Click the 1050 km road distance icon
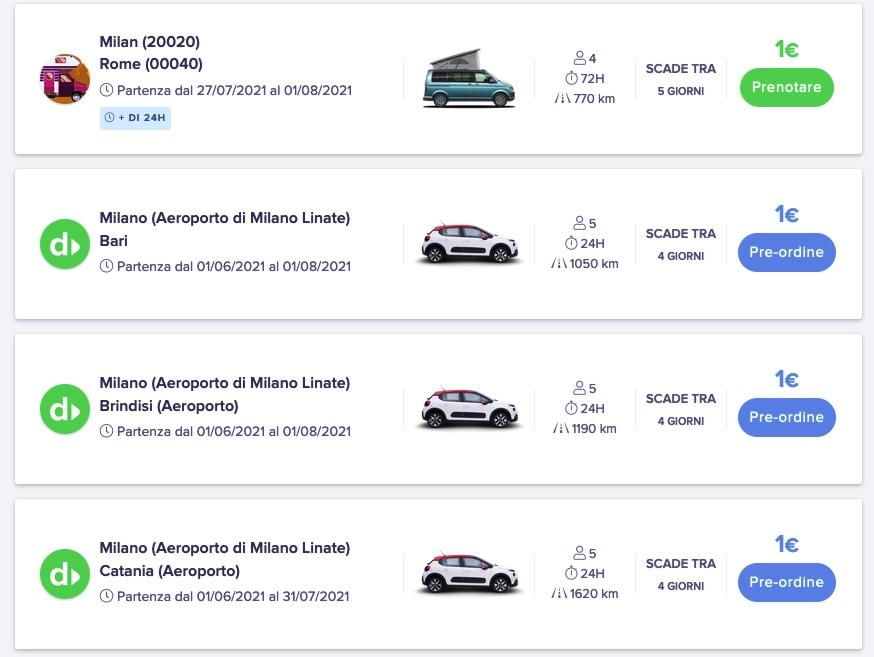Image resolution: width=874 pixels, height=657 pixels. pyautogui.click(x=559, y=264)
